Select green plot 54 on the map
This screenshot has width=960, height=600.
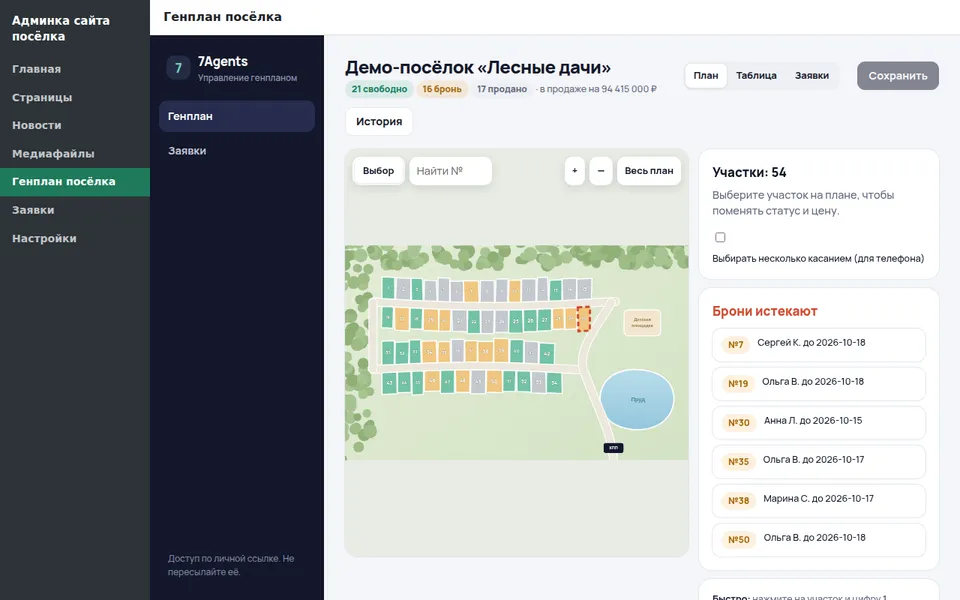point(554,383)
